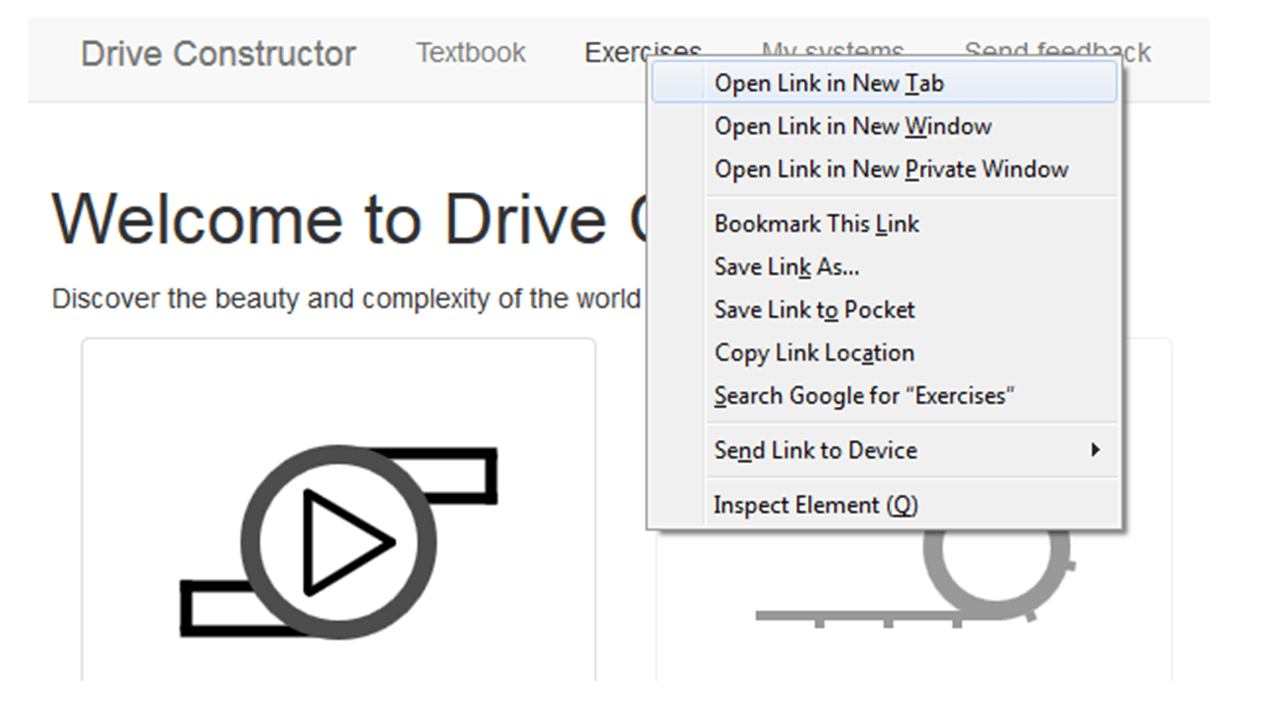Select Open Link in New Window

852,127
